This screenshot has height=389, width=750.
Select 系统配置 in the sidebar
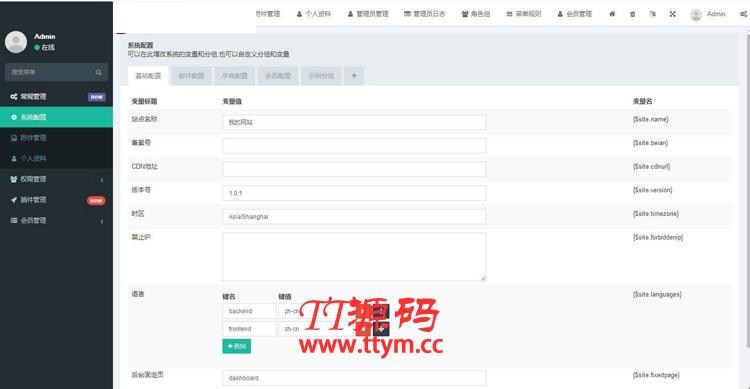[56, 117]
